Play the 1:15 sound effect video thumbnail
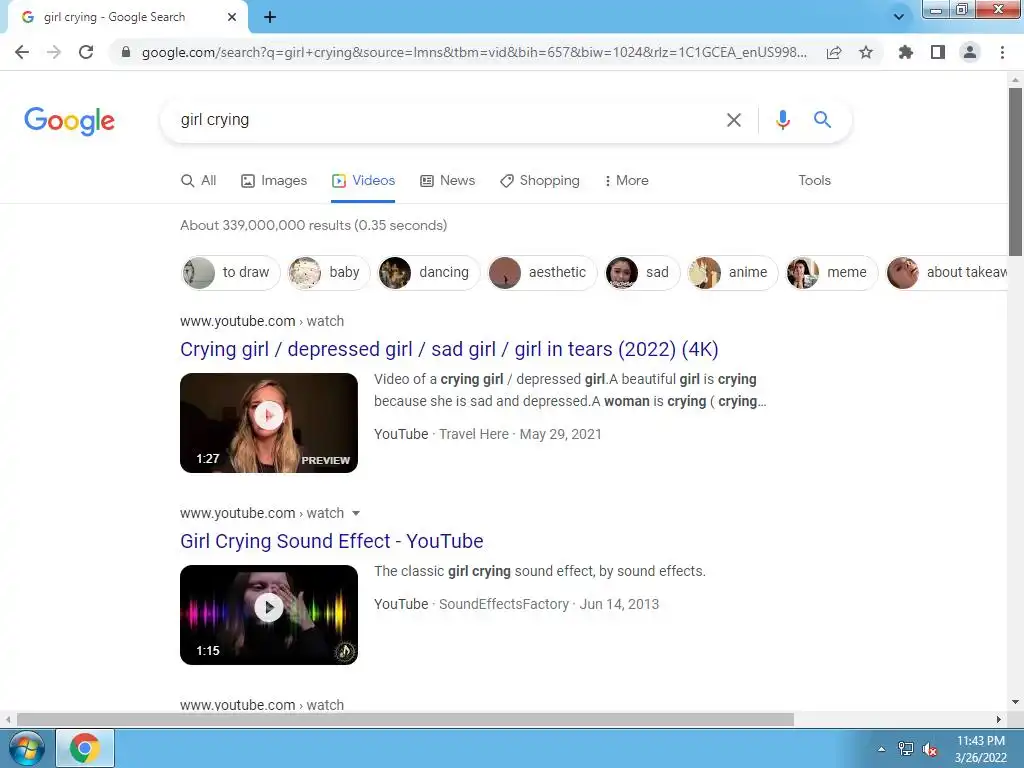 [x=269, y=615]
